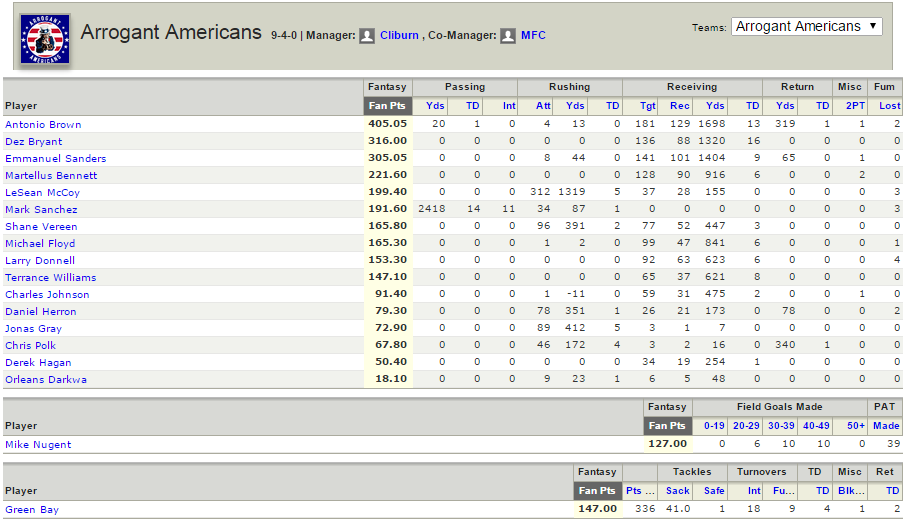Sort defense by Ret TD column
908x524 pixels.
(x=892, y=490)
